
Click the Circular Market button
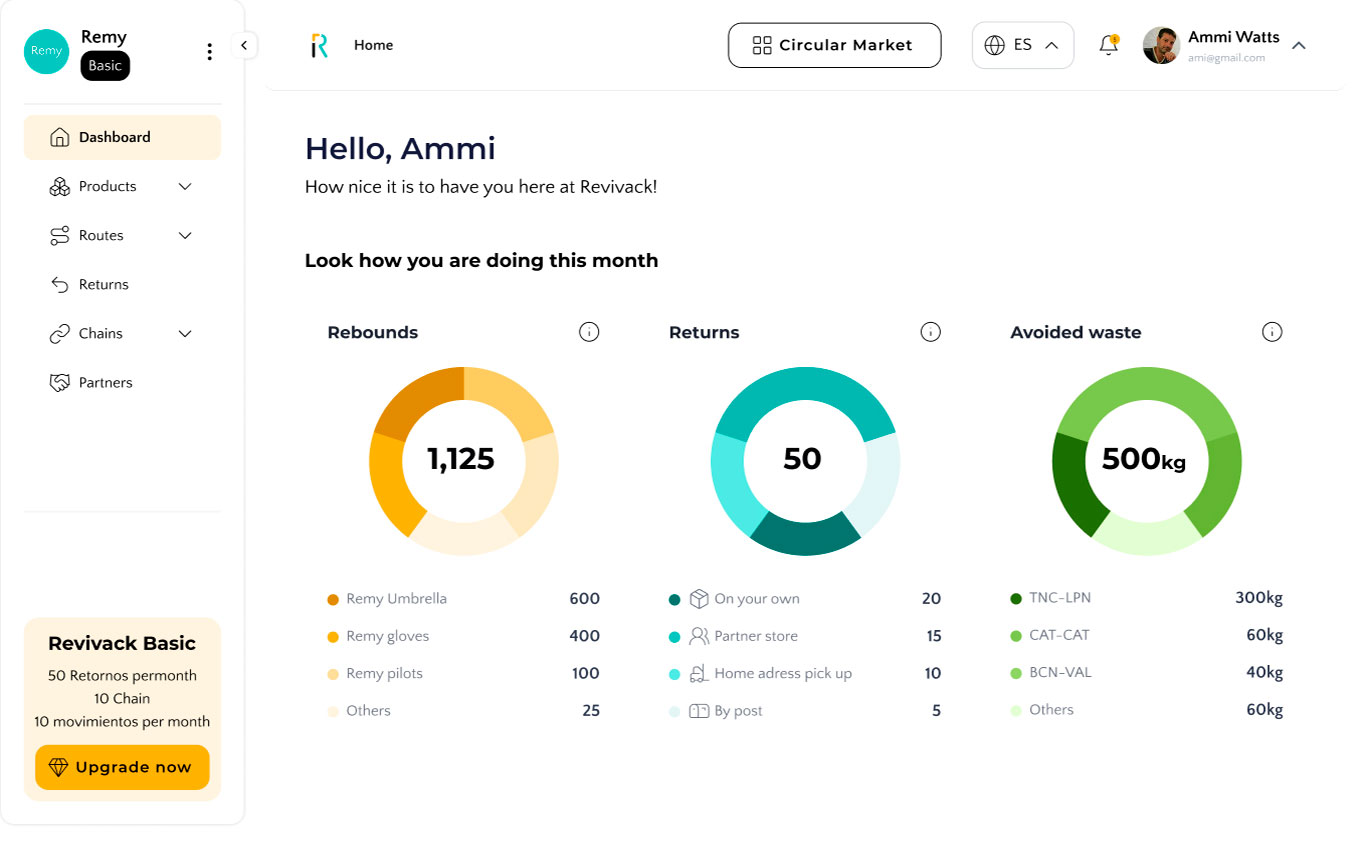tap(834, 45)
